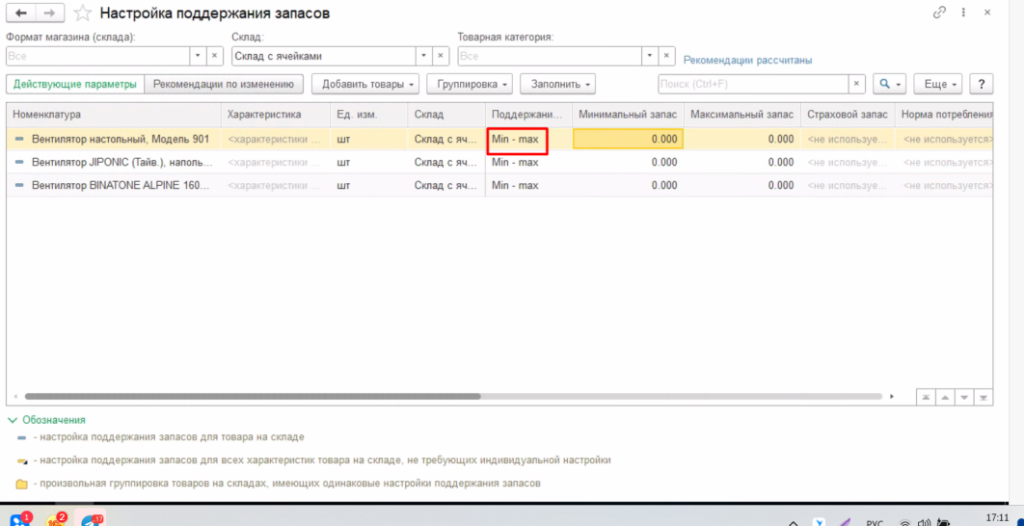The width and height of the screenshot is (1024, 526).
Task: Click the horizontal table scrollbar
Action: tap(300, 397)
